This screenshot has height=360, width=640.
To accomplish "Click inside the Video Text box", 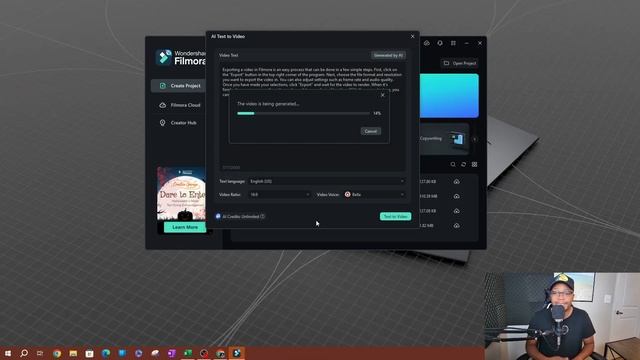I will click(312, 116).
